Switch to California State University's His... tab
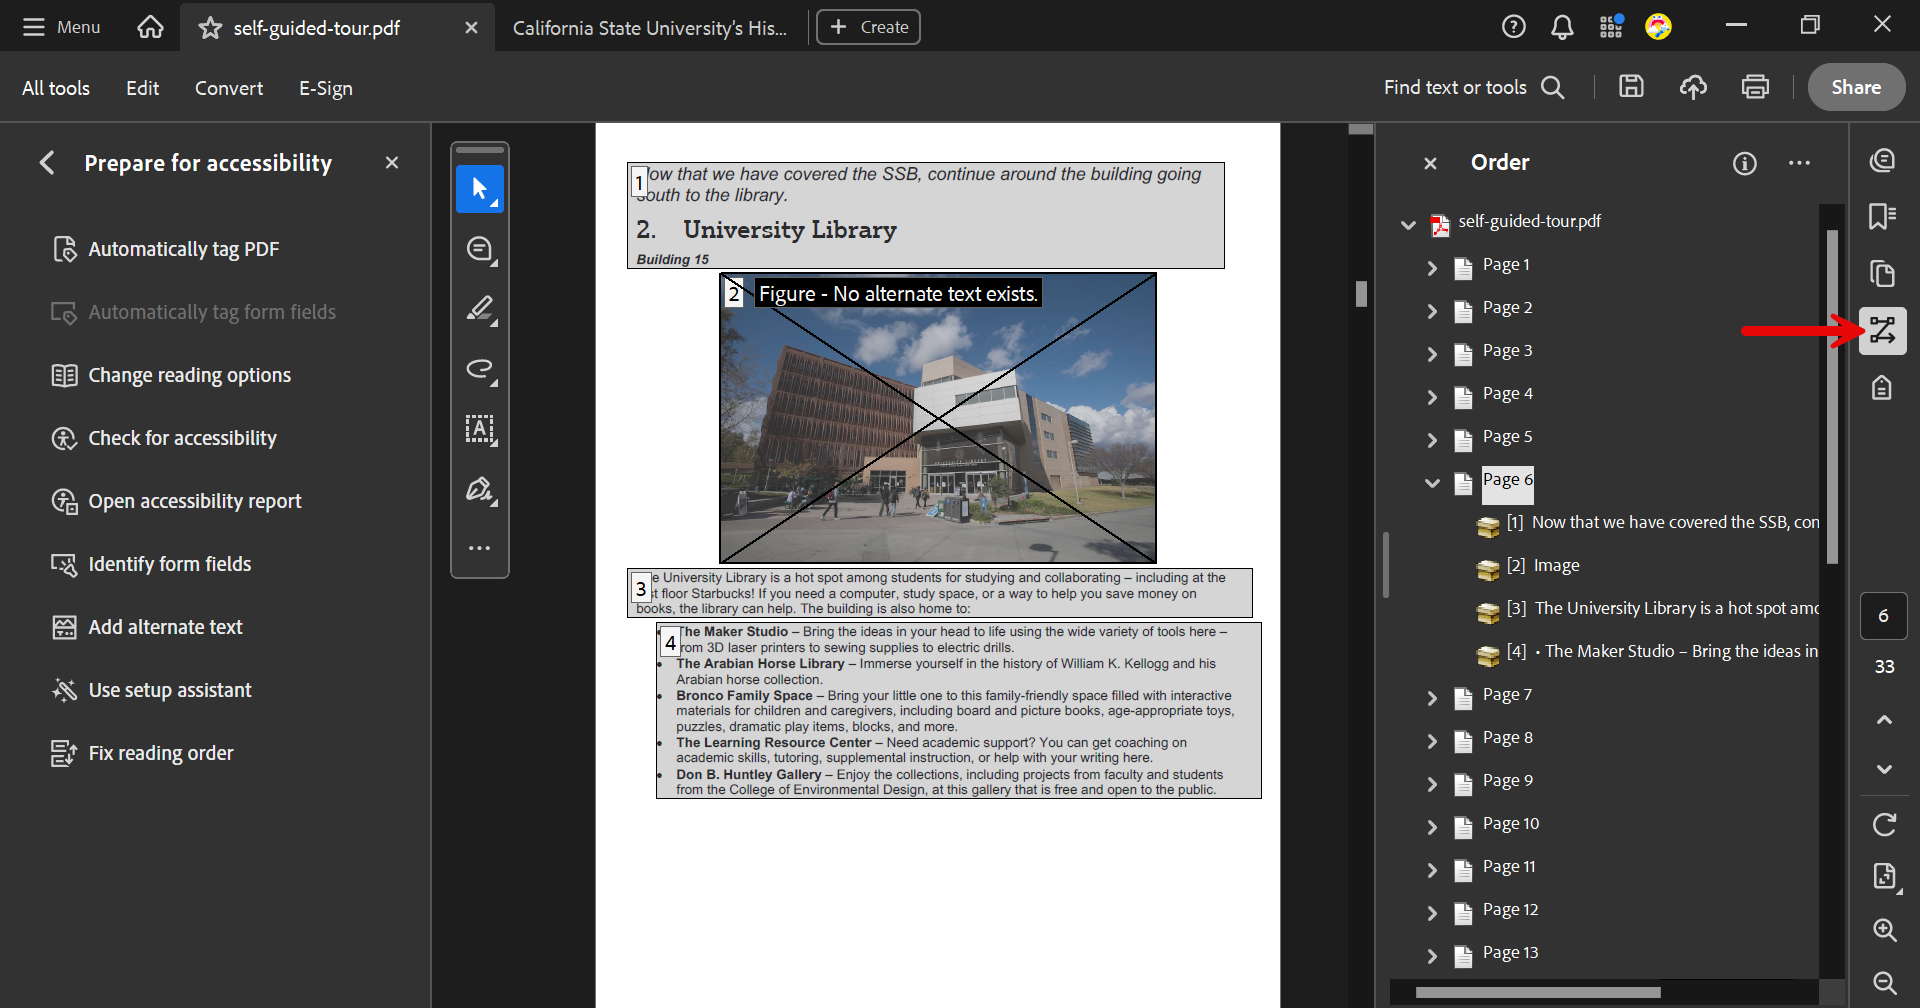Viewport: 1920px width, 1008px height. point(649,28)
